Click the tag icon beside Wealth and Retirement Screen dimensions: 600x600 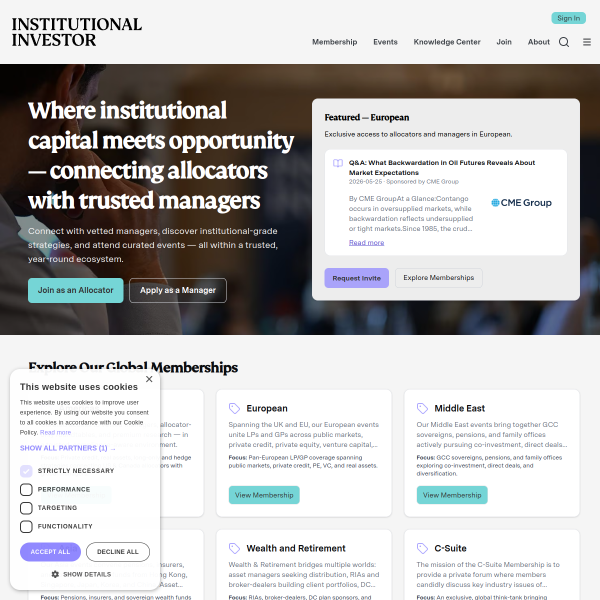(234, 548)
